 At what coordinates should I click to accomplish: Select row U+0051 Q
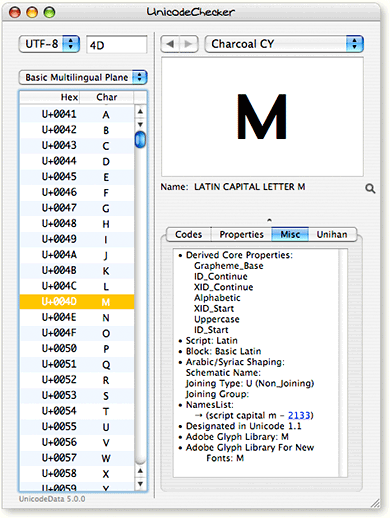coord(77,364)
